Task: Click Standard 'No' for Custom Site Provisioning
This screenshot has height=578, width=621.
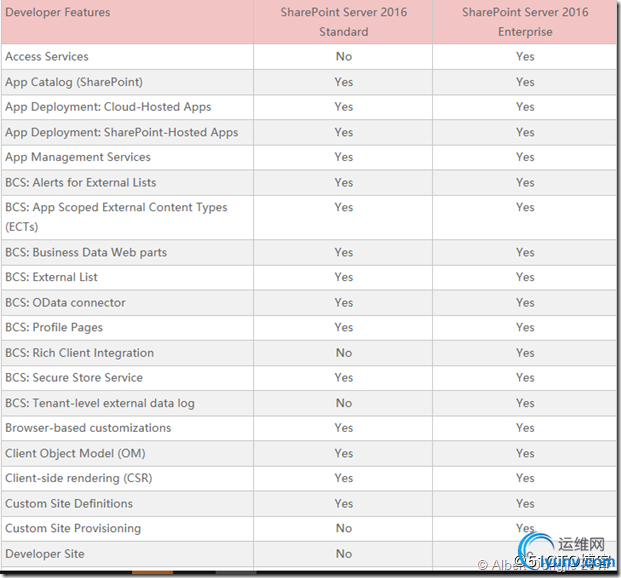Action: click(x=343, y=529)
